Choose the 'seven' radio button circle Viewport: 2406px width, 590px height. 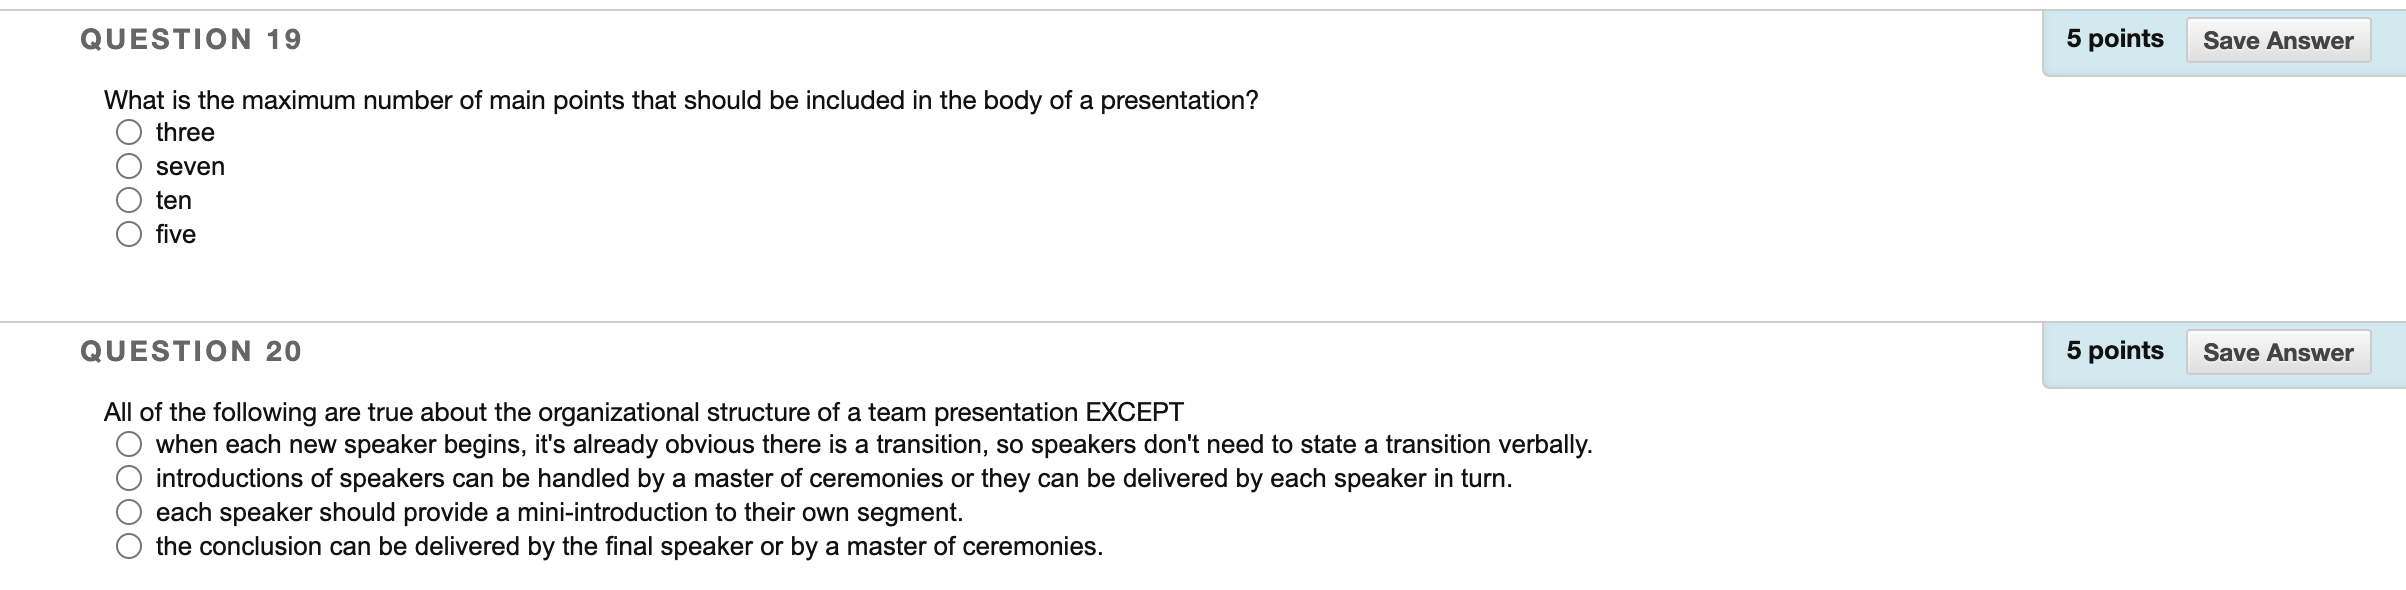click(x=129, y=166)
